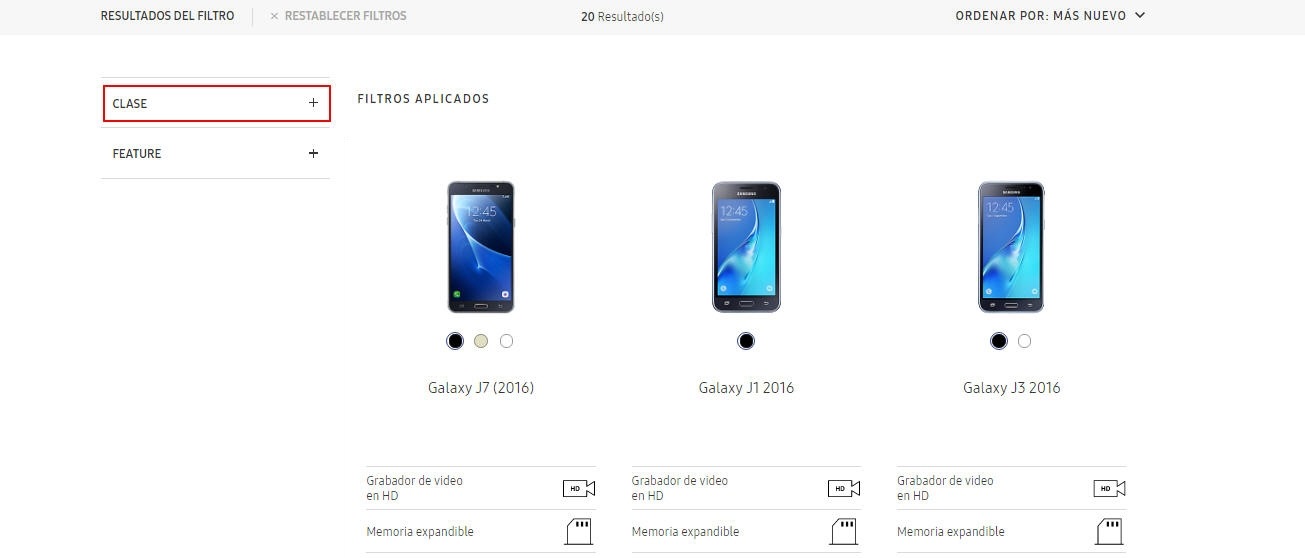Choose gold color swatch for Galaxy J7
Image resolution: width=1305 pixels, height=558 pixels.
click(481, 341)
